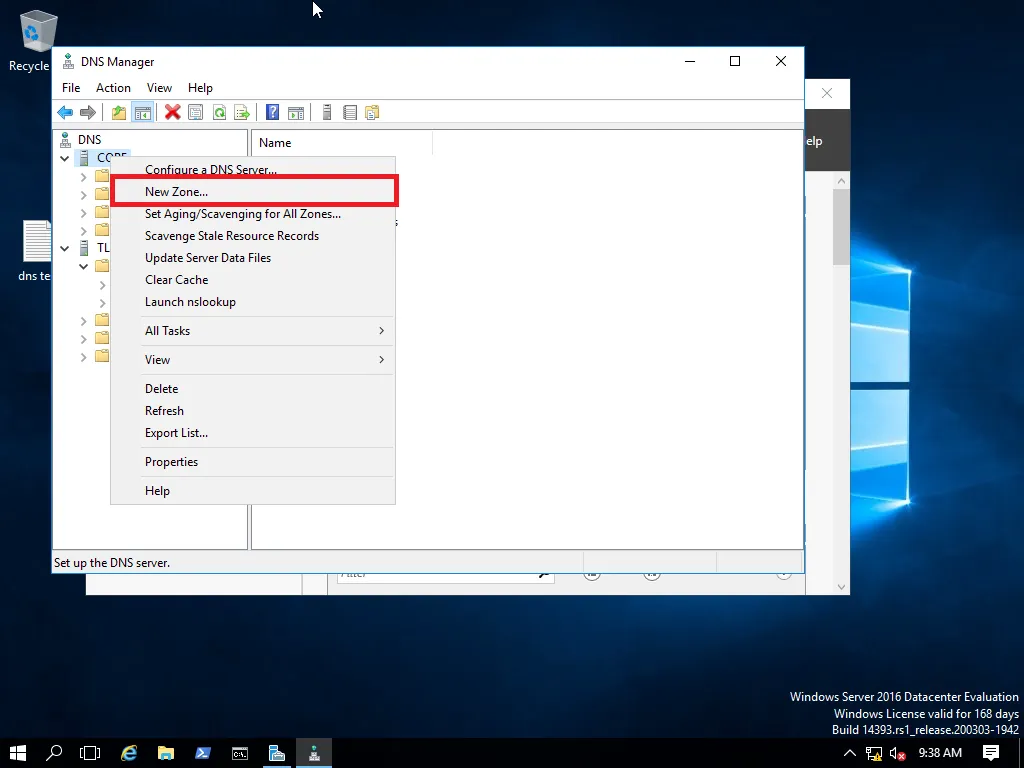Click the blue Help icon in toolbar

[271, 112]
